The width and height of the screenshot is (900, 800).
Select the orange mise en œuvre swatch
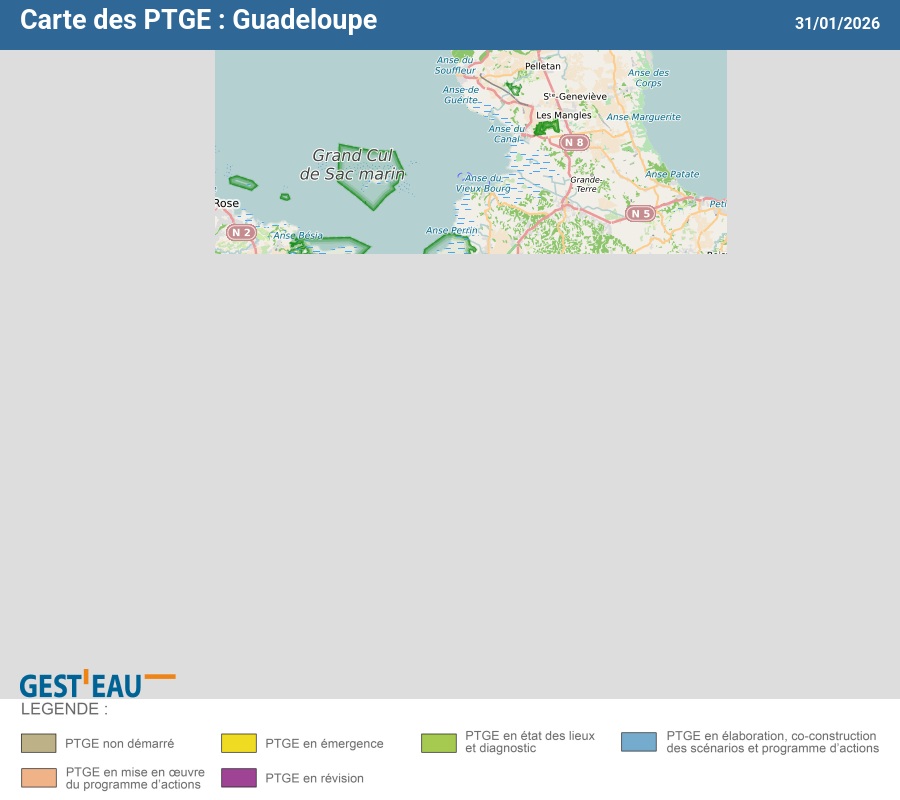pos(39,778)
